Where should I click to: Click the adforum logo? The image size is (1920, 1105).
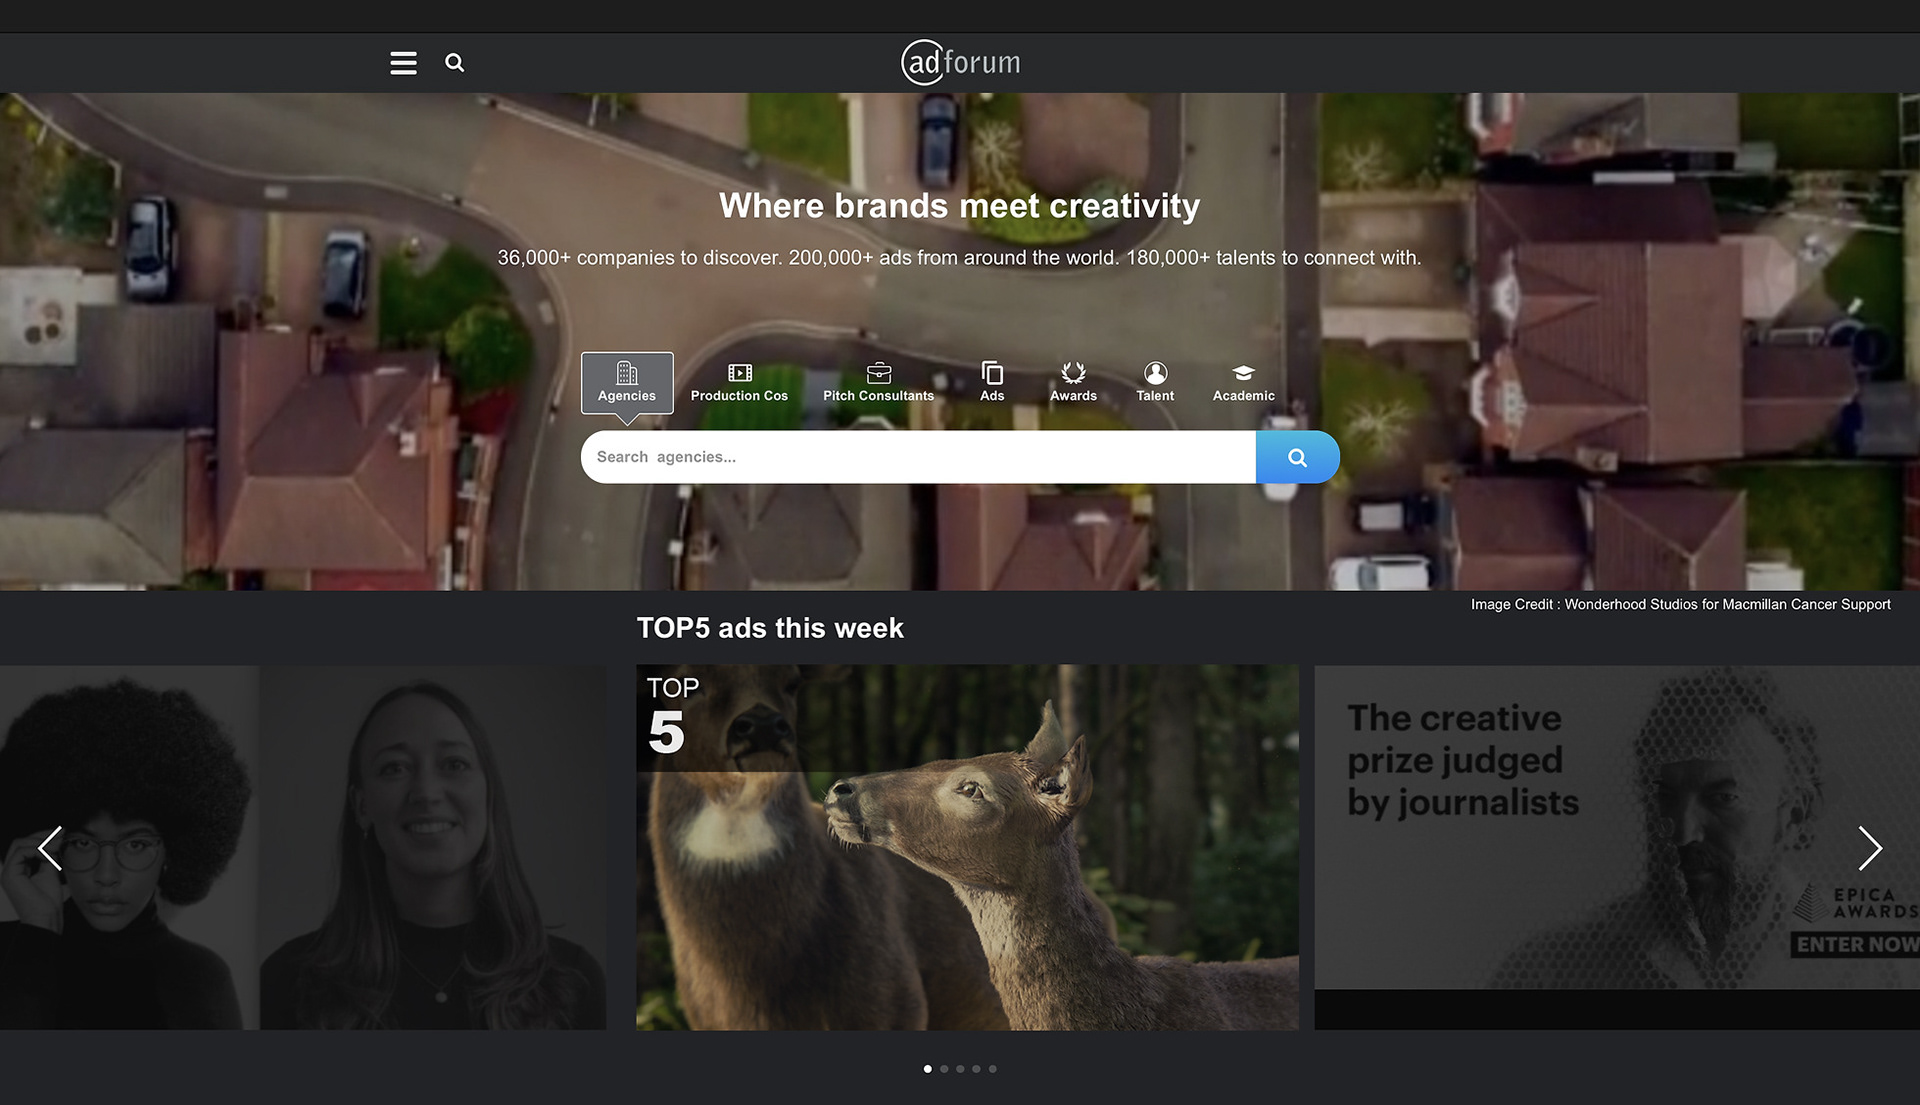960,62
